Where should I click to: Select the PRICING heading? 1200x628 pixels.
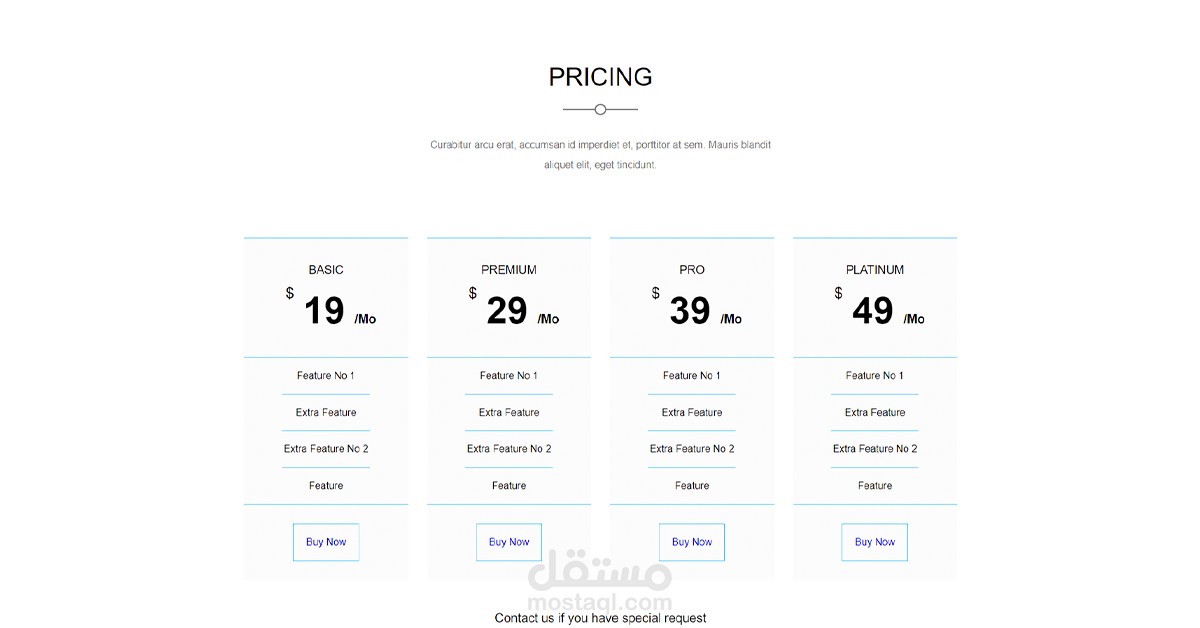(600, 77)
